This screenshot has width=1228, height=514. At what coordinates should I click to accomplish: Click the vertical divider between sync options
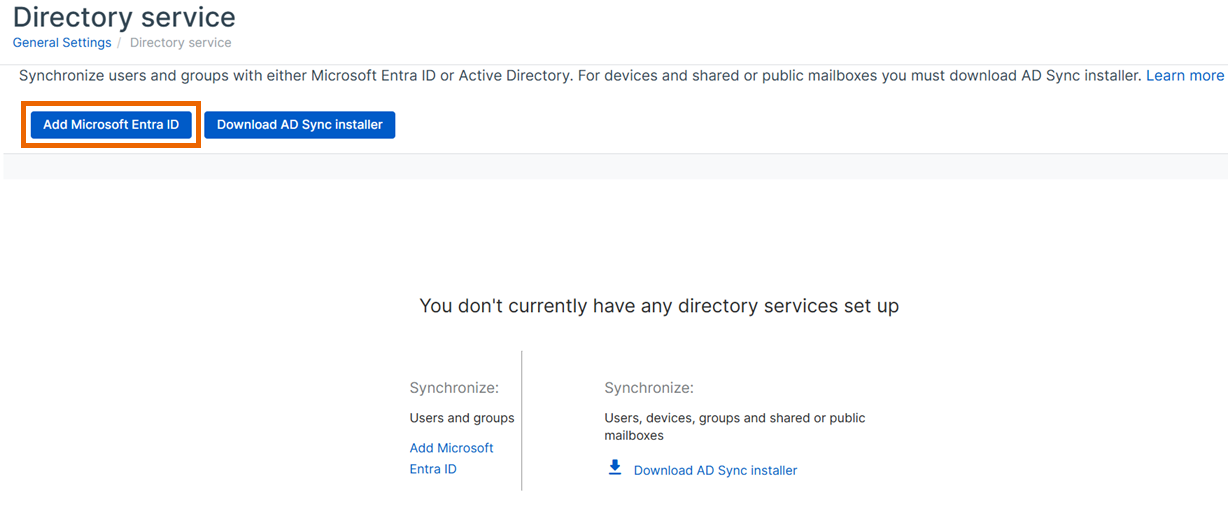coord(522,420)
